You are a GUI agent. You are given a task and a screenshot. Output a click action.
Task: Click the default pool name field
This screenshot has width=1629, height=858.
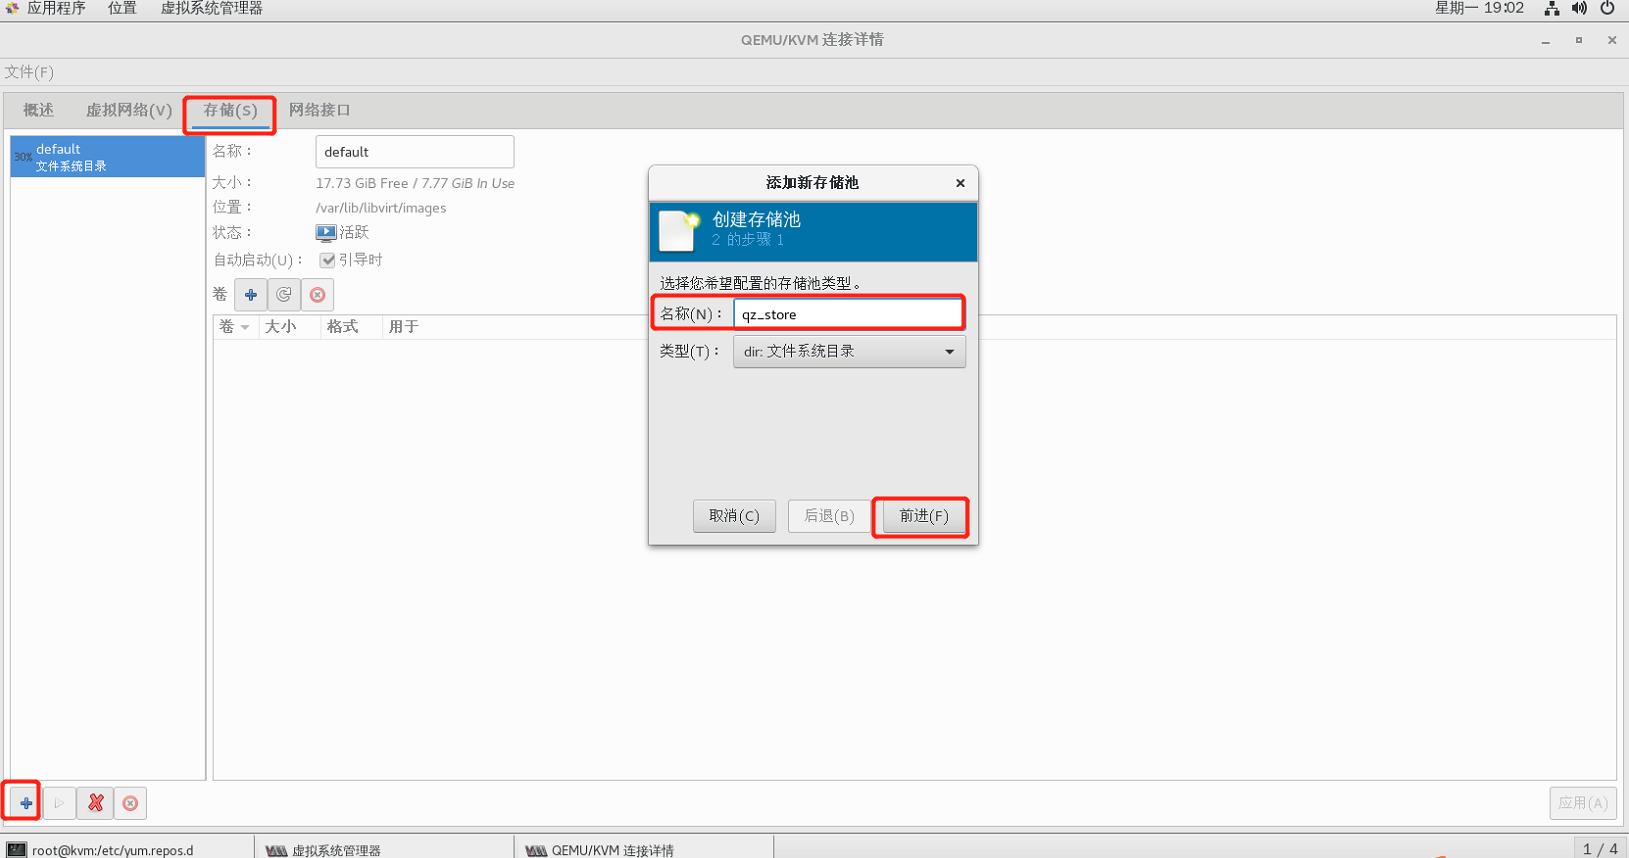[415, 152]
